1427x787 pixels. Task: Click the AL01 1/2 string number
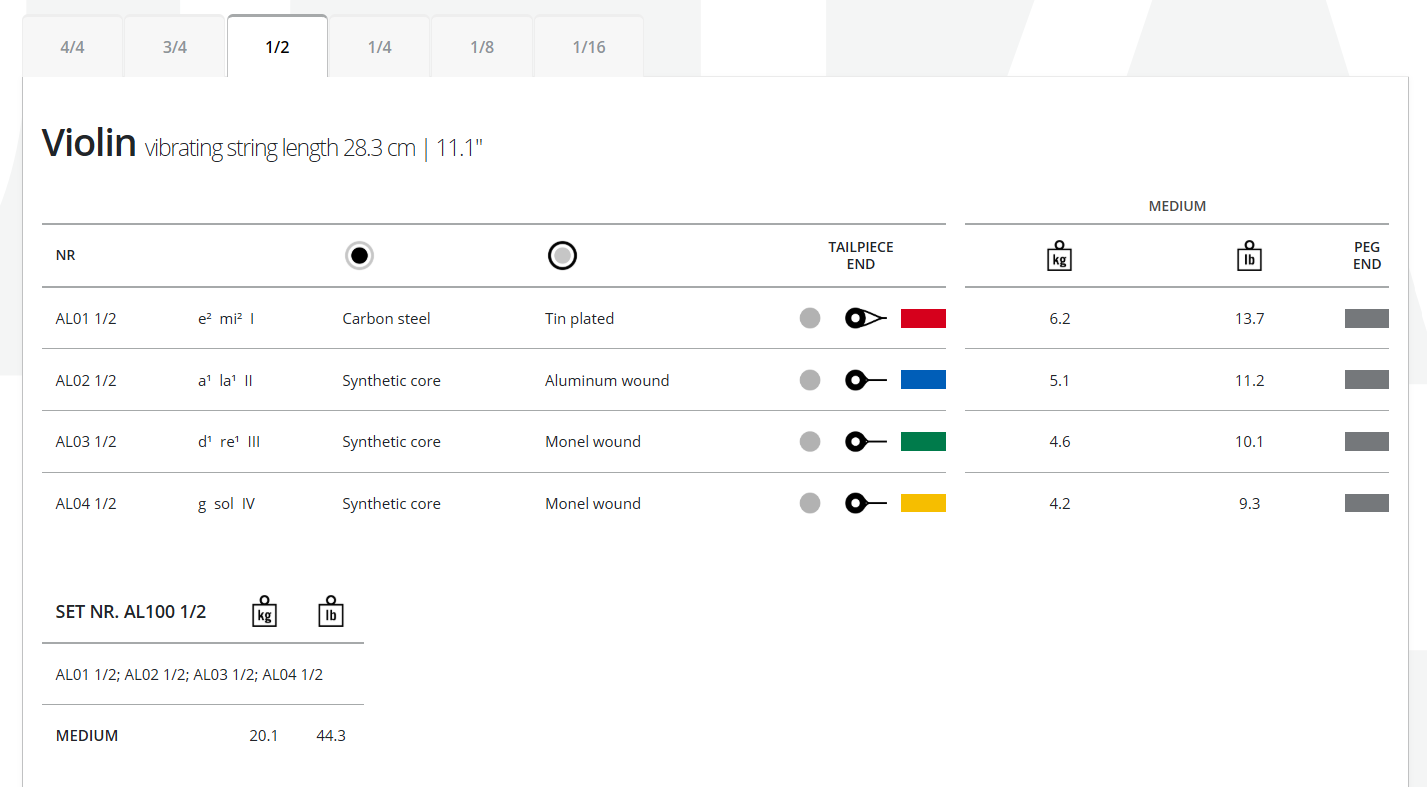(86, 319)
